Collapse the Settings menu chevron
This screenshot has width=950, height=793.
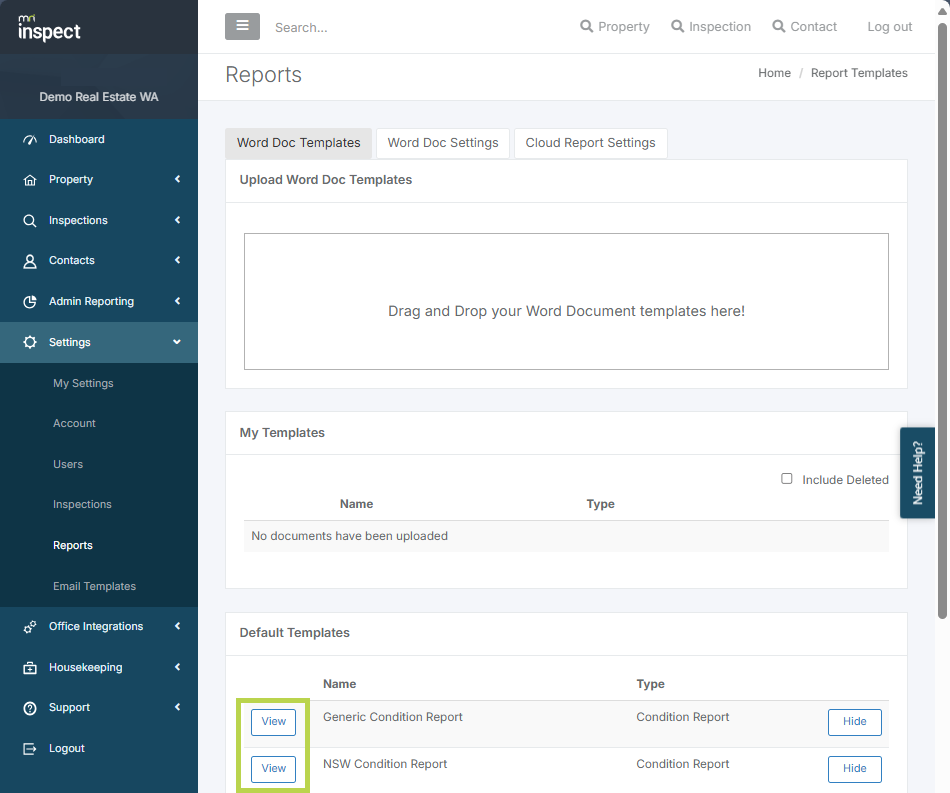tap(177, 342)
